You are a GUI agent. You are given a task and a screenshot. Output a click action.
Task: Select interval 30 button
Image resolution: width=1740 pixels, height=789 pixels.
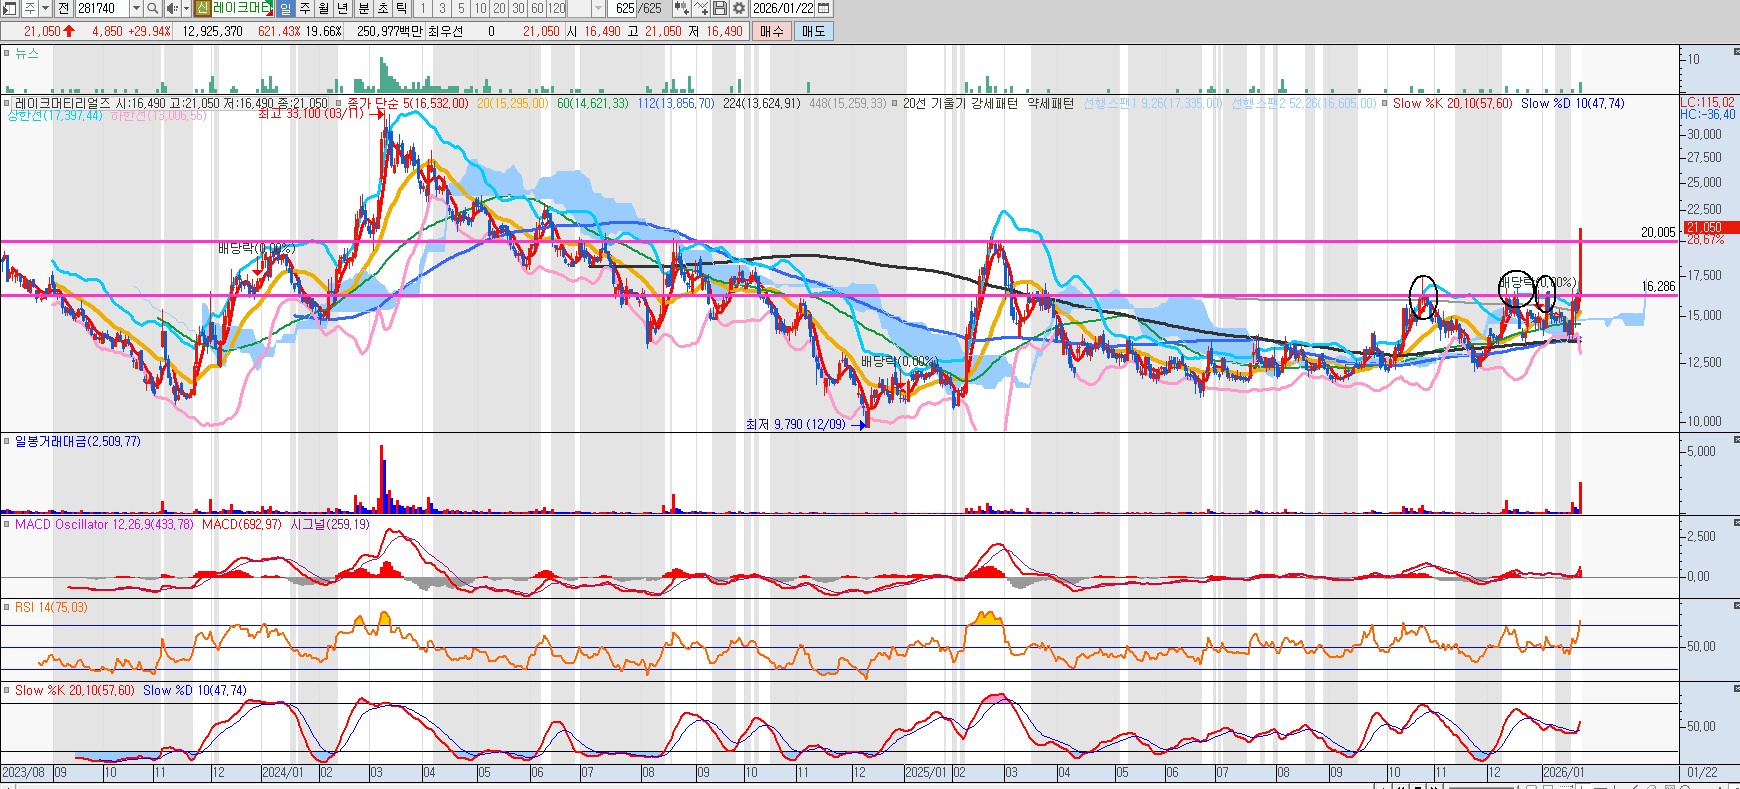click(x=518, y=8)
